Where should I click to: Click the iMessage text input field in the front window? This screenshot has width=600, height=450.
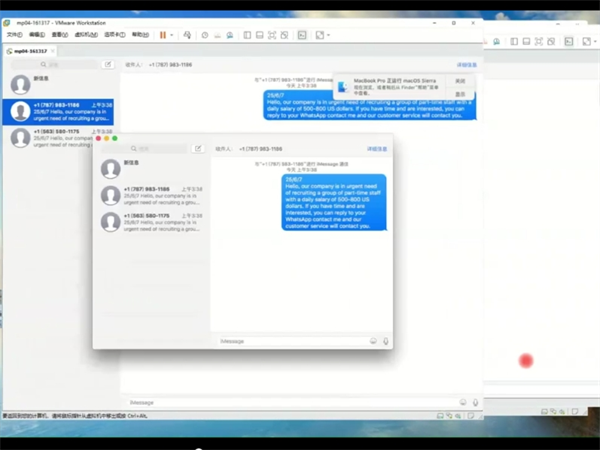point(290,341)
